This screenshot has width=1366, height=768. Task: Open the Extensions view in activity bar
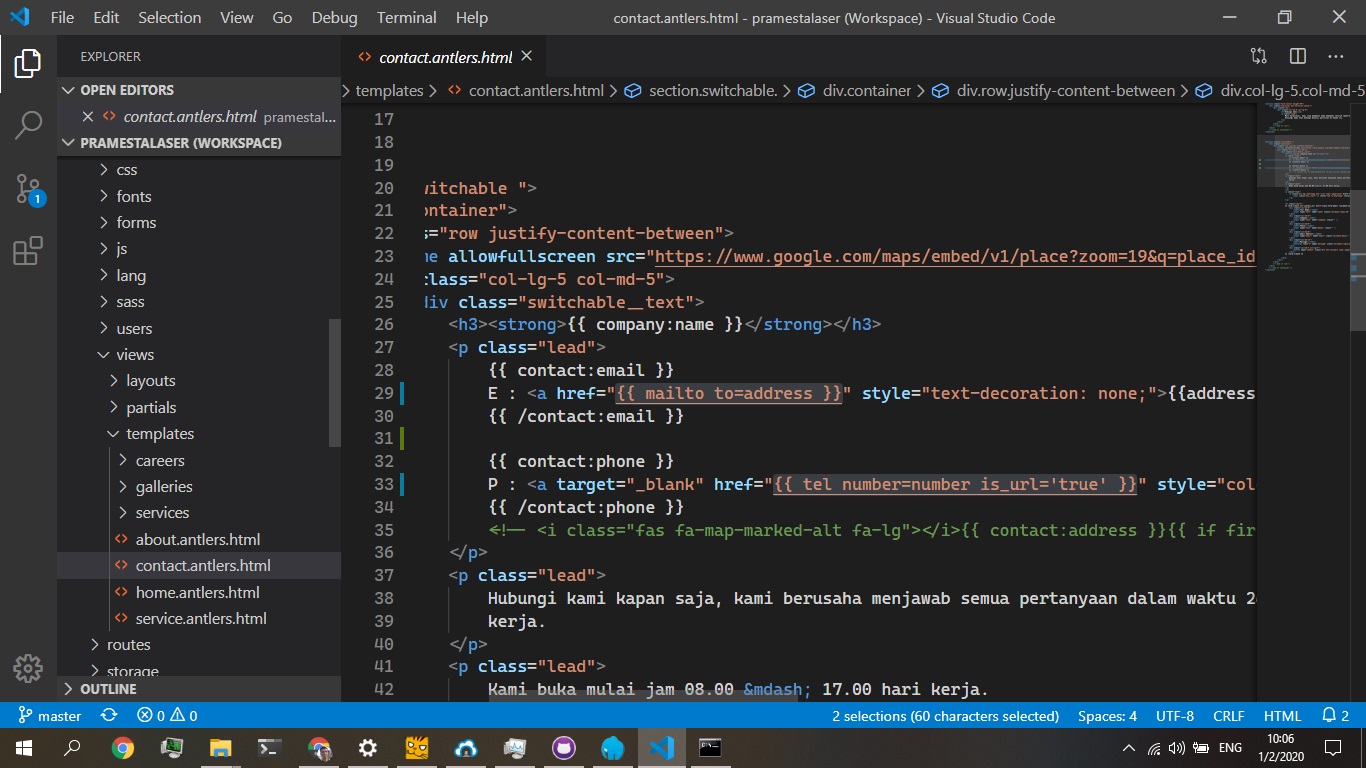[28, 250]
